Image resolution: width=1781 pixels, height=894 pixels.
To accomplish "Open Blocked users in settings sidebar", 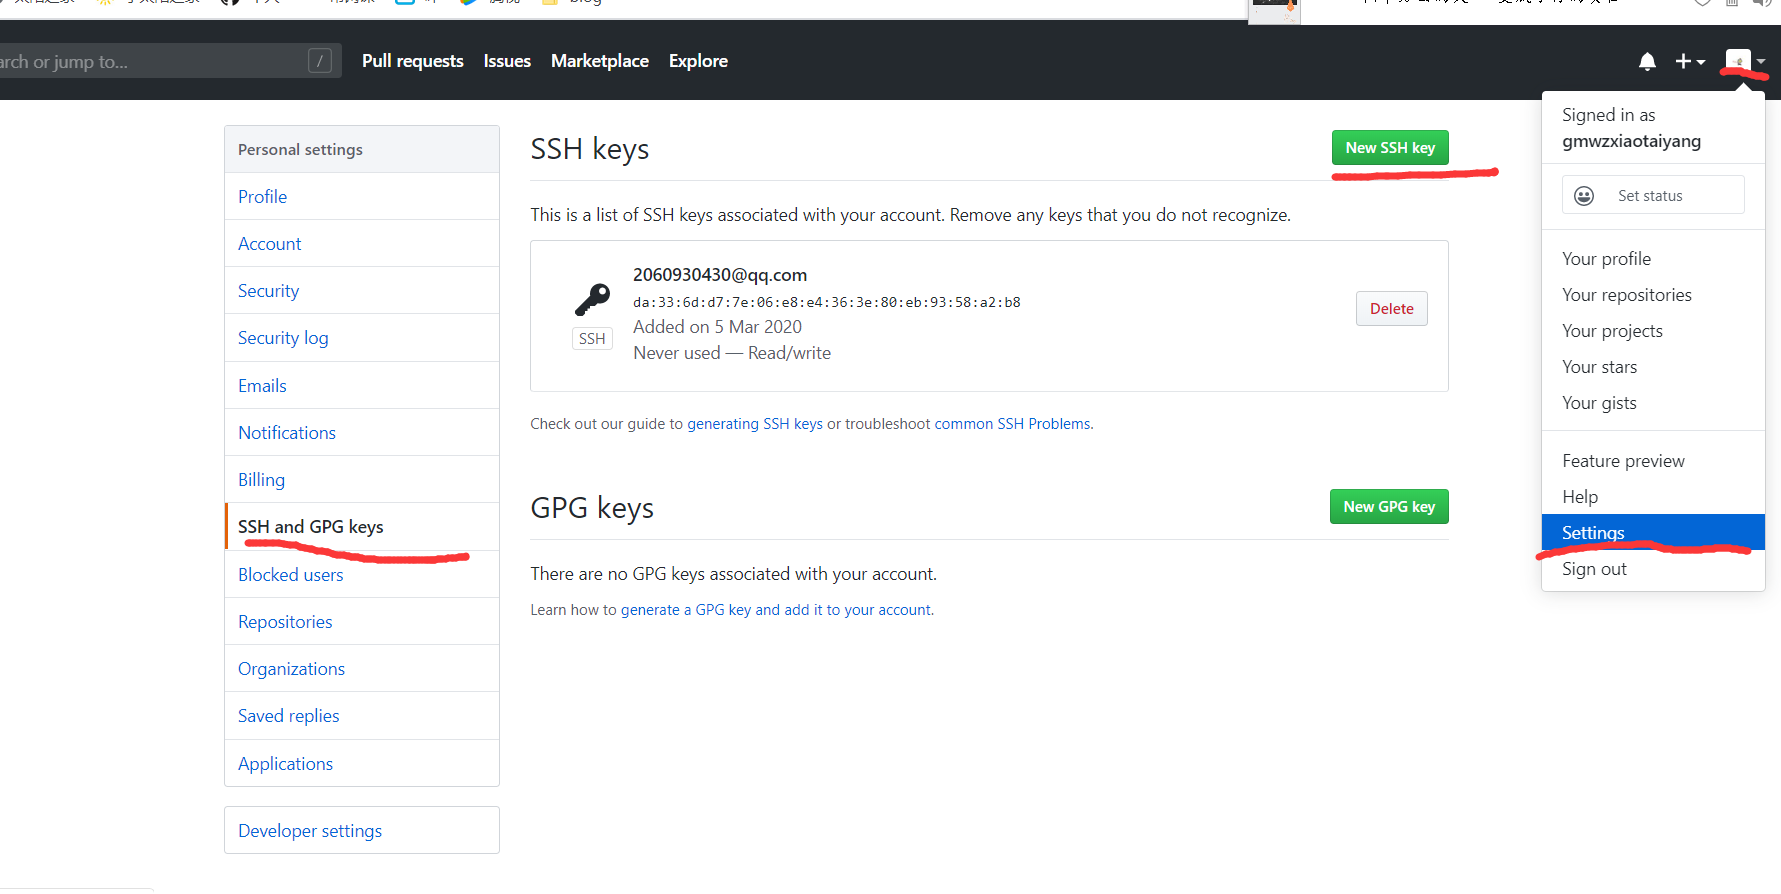I will pyautogui.click(x=362, y=575).
